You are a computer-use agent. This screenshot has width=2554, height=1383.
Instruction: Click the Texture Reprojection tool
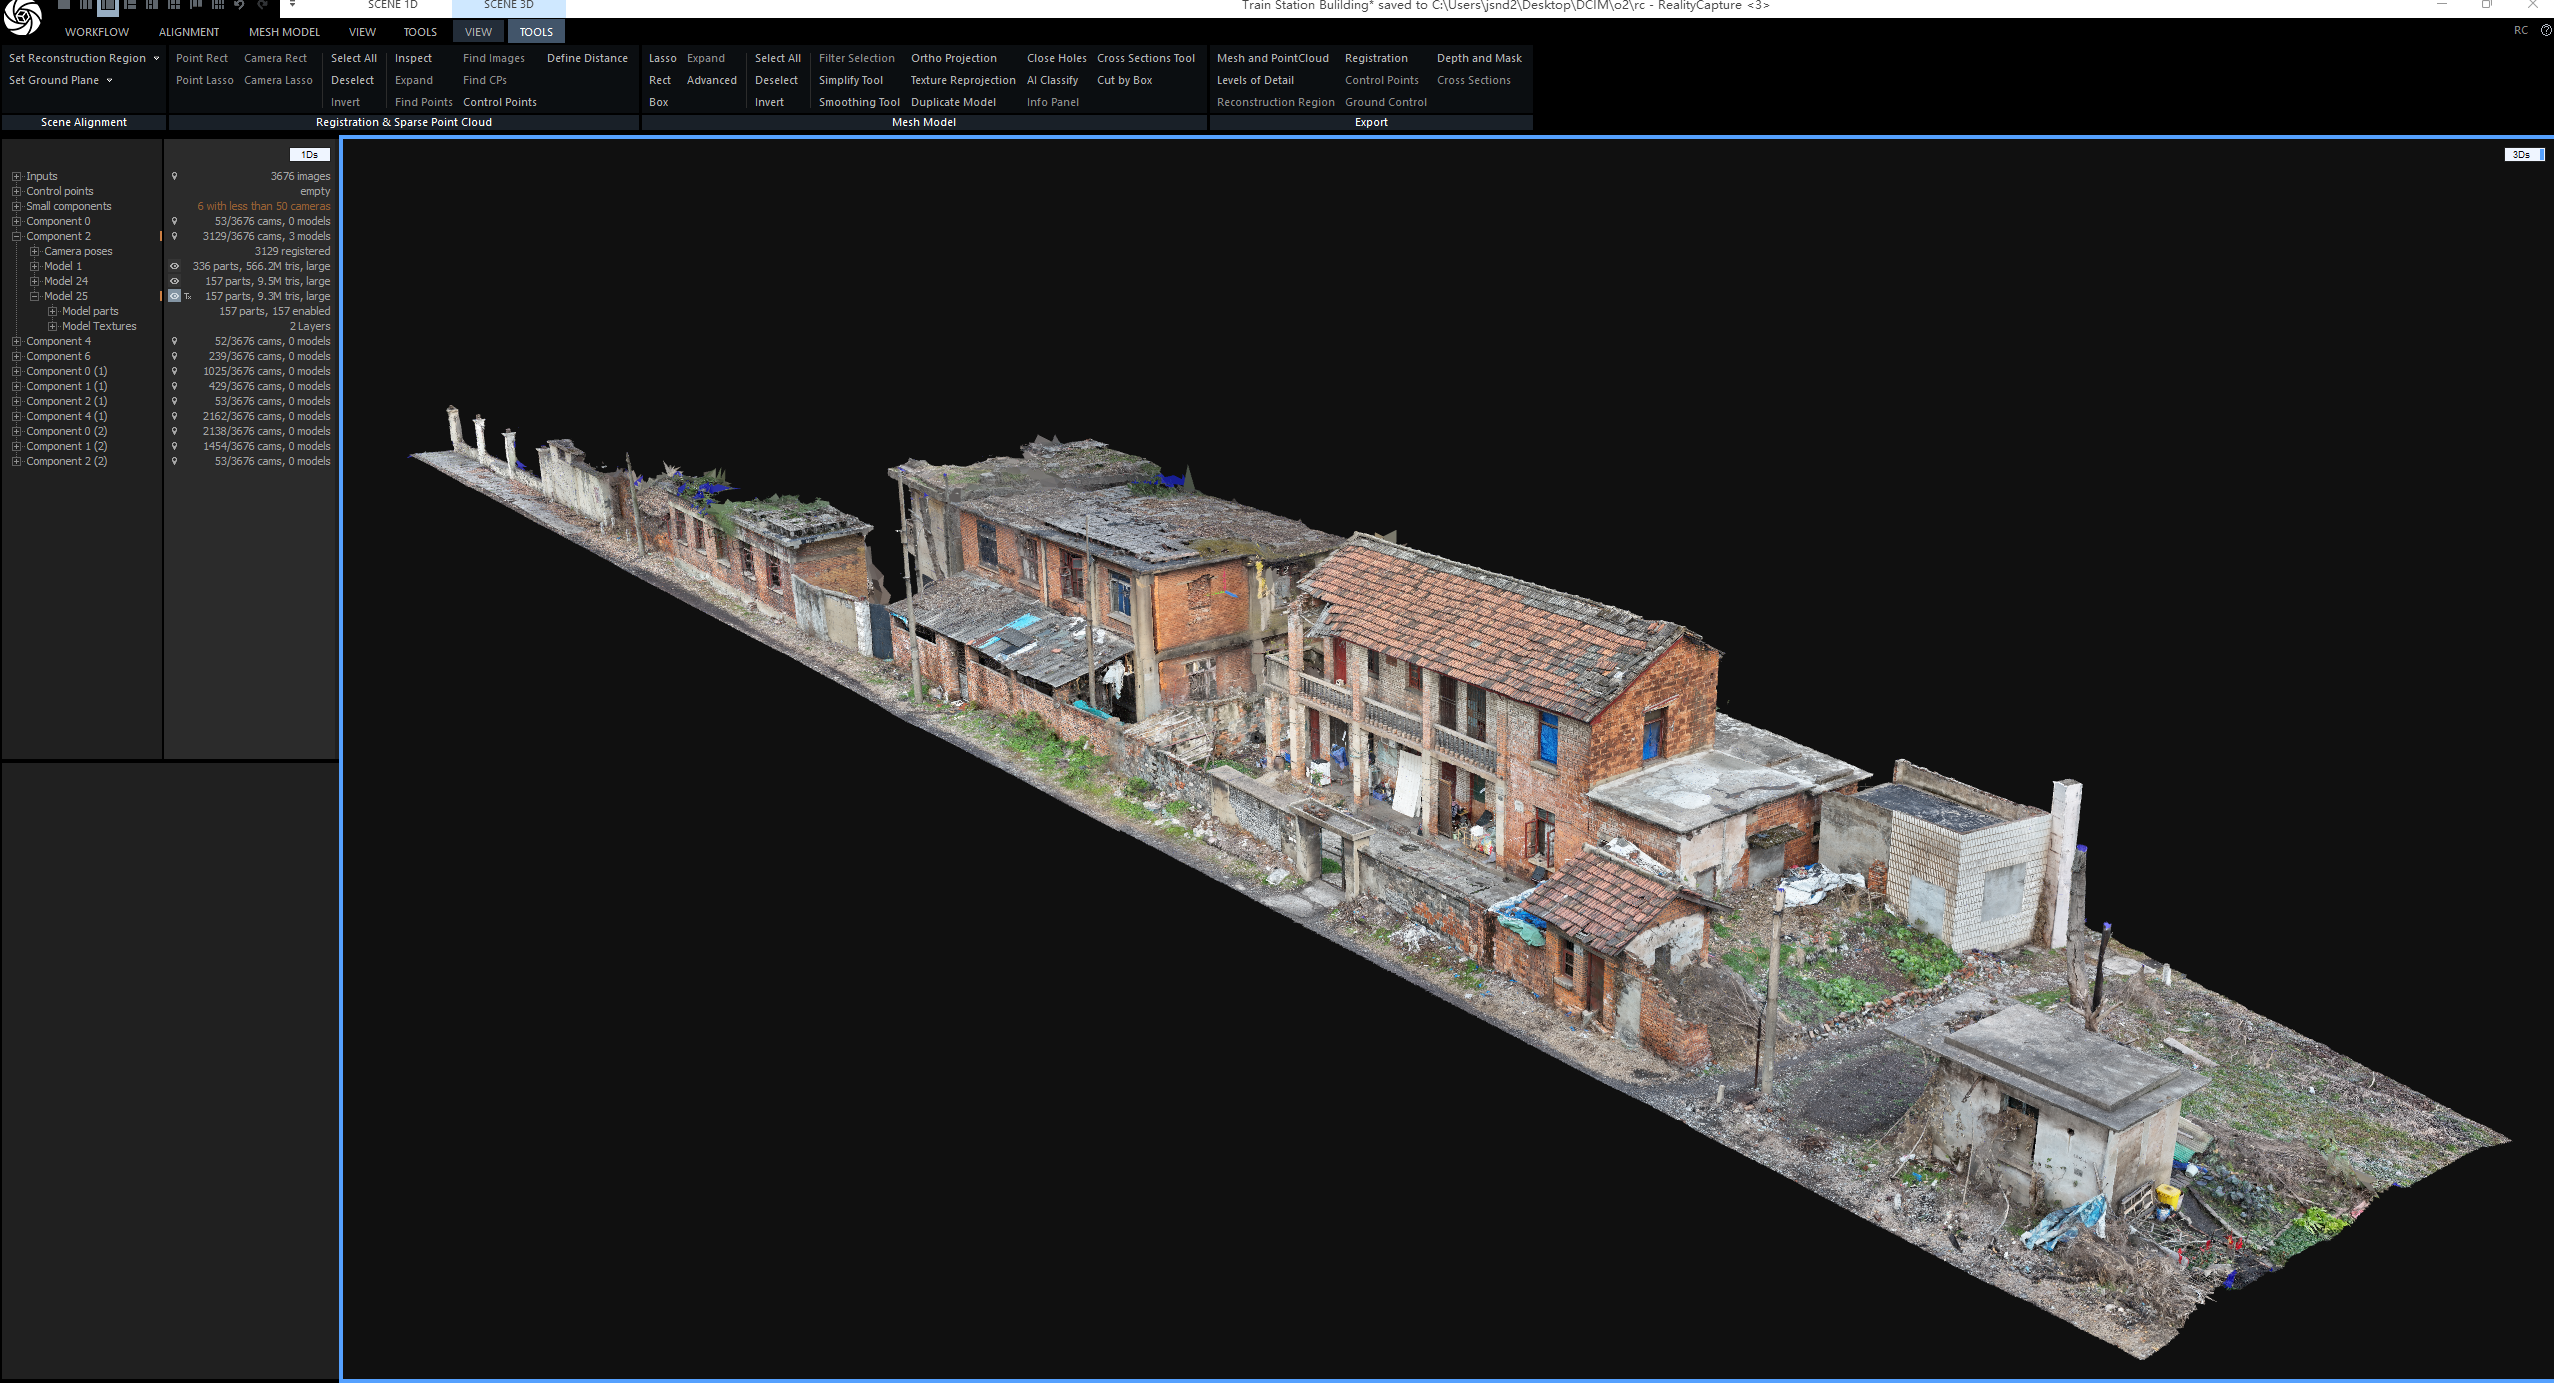pyautogui.click(x=963, y=80)
